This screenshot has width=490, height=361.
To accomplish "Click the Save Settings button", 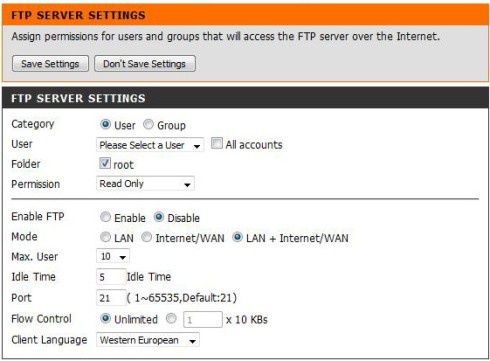I will [x=50, y=64].
